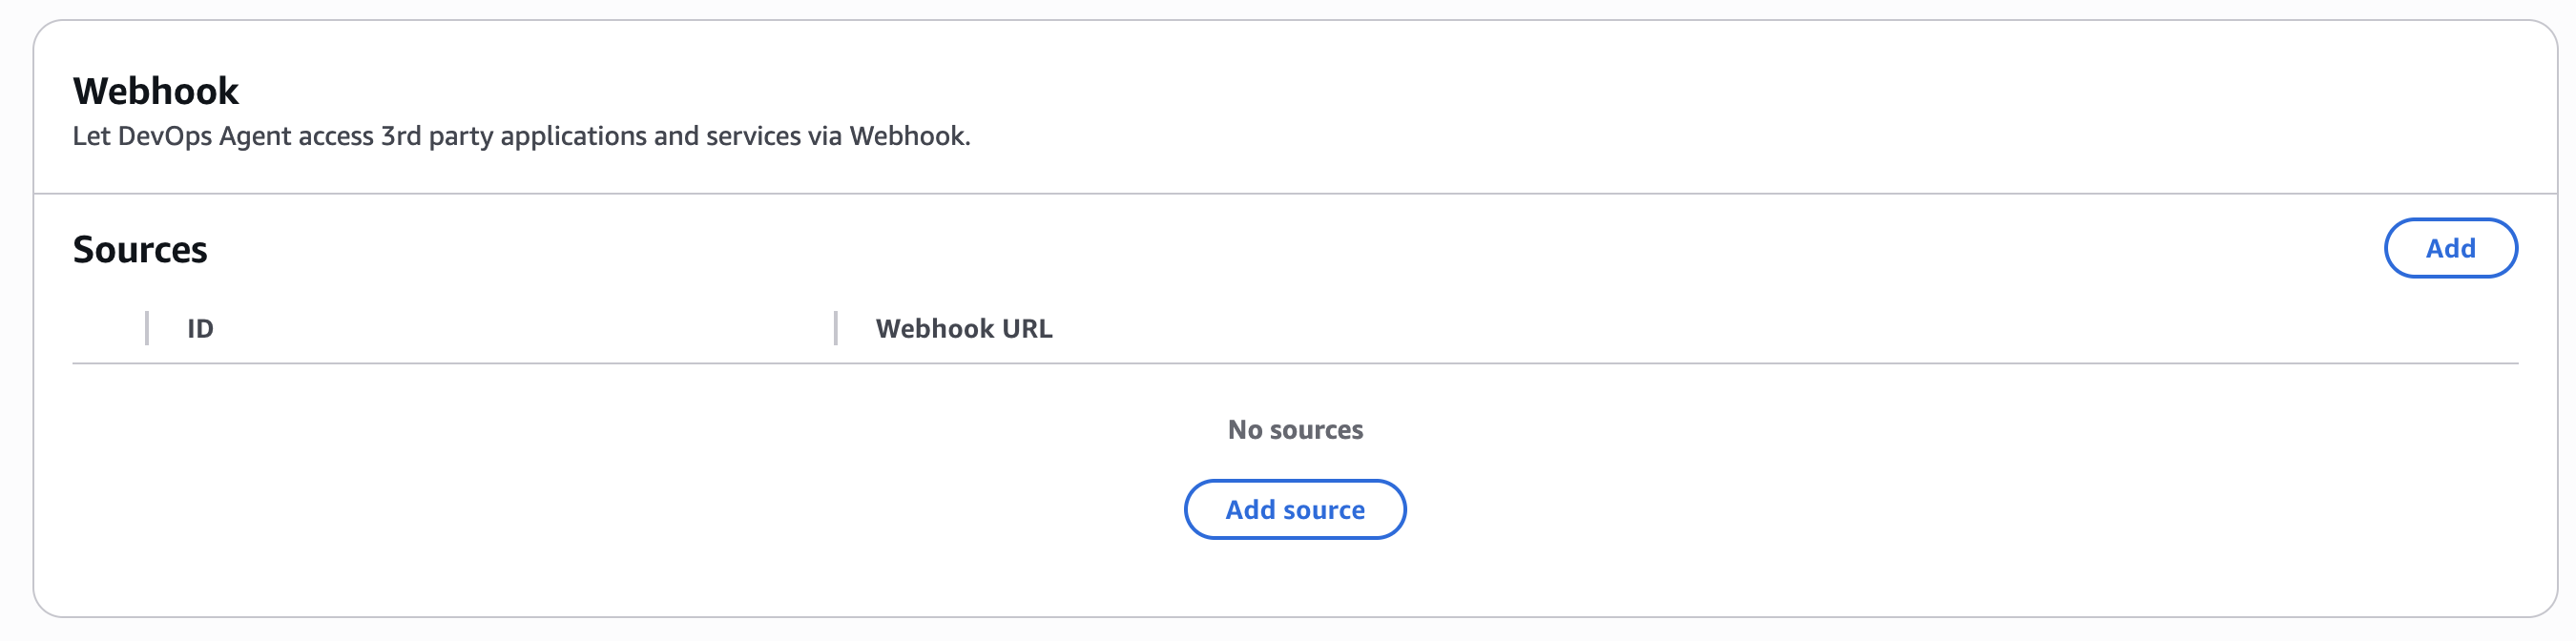Image resolution: width=2576 pixels, height=641 pixels.
Task: Click the Webhook section title
Action: pyautogui.click(x=156, y=91)
